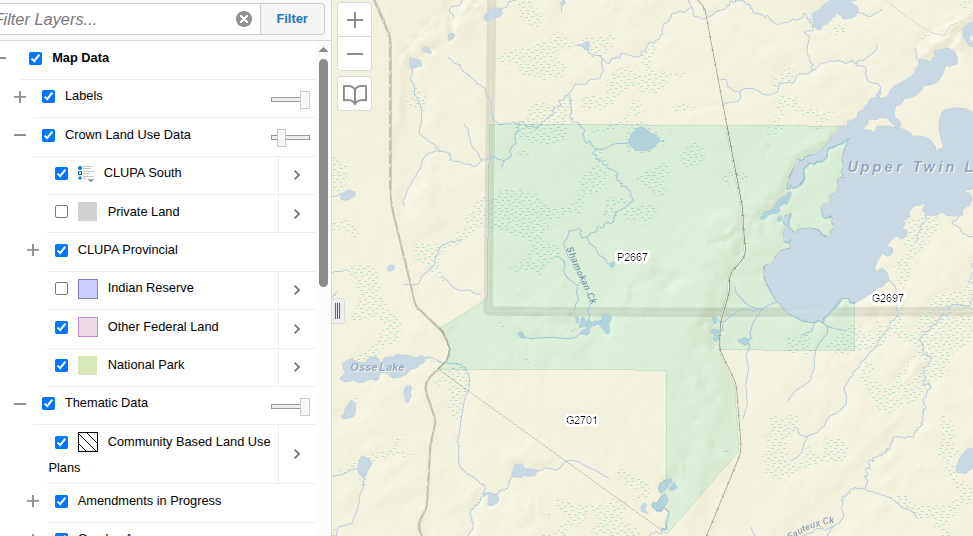The image size is (973, 536).
Task: Uncheck the CLUPA Provincial checkbox
Action: click(61, 251)
